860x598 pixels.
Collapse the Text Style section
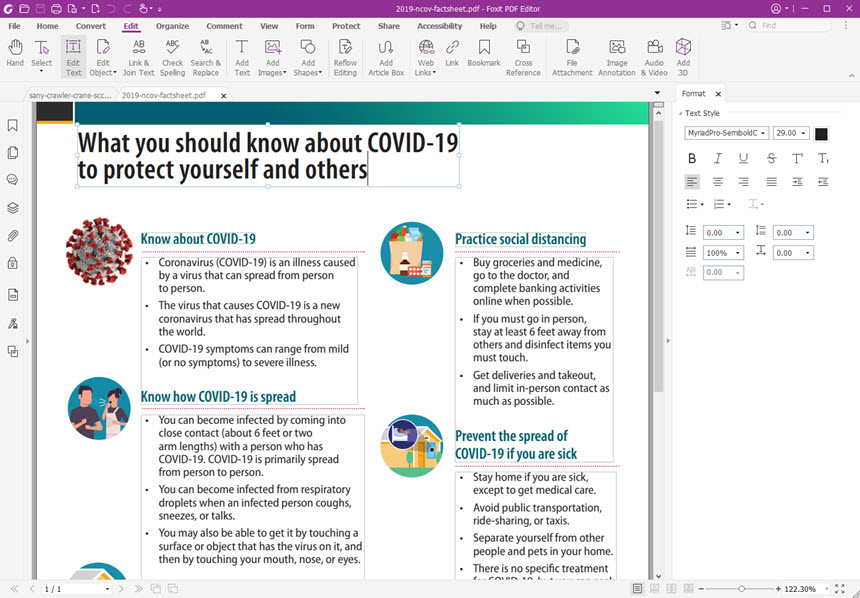tap(681, 113)
